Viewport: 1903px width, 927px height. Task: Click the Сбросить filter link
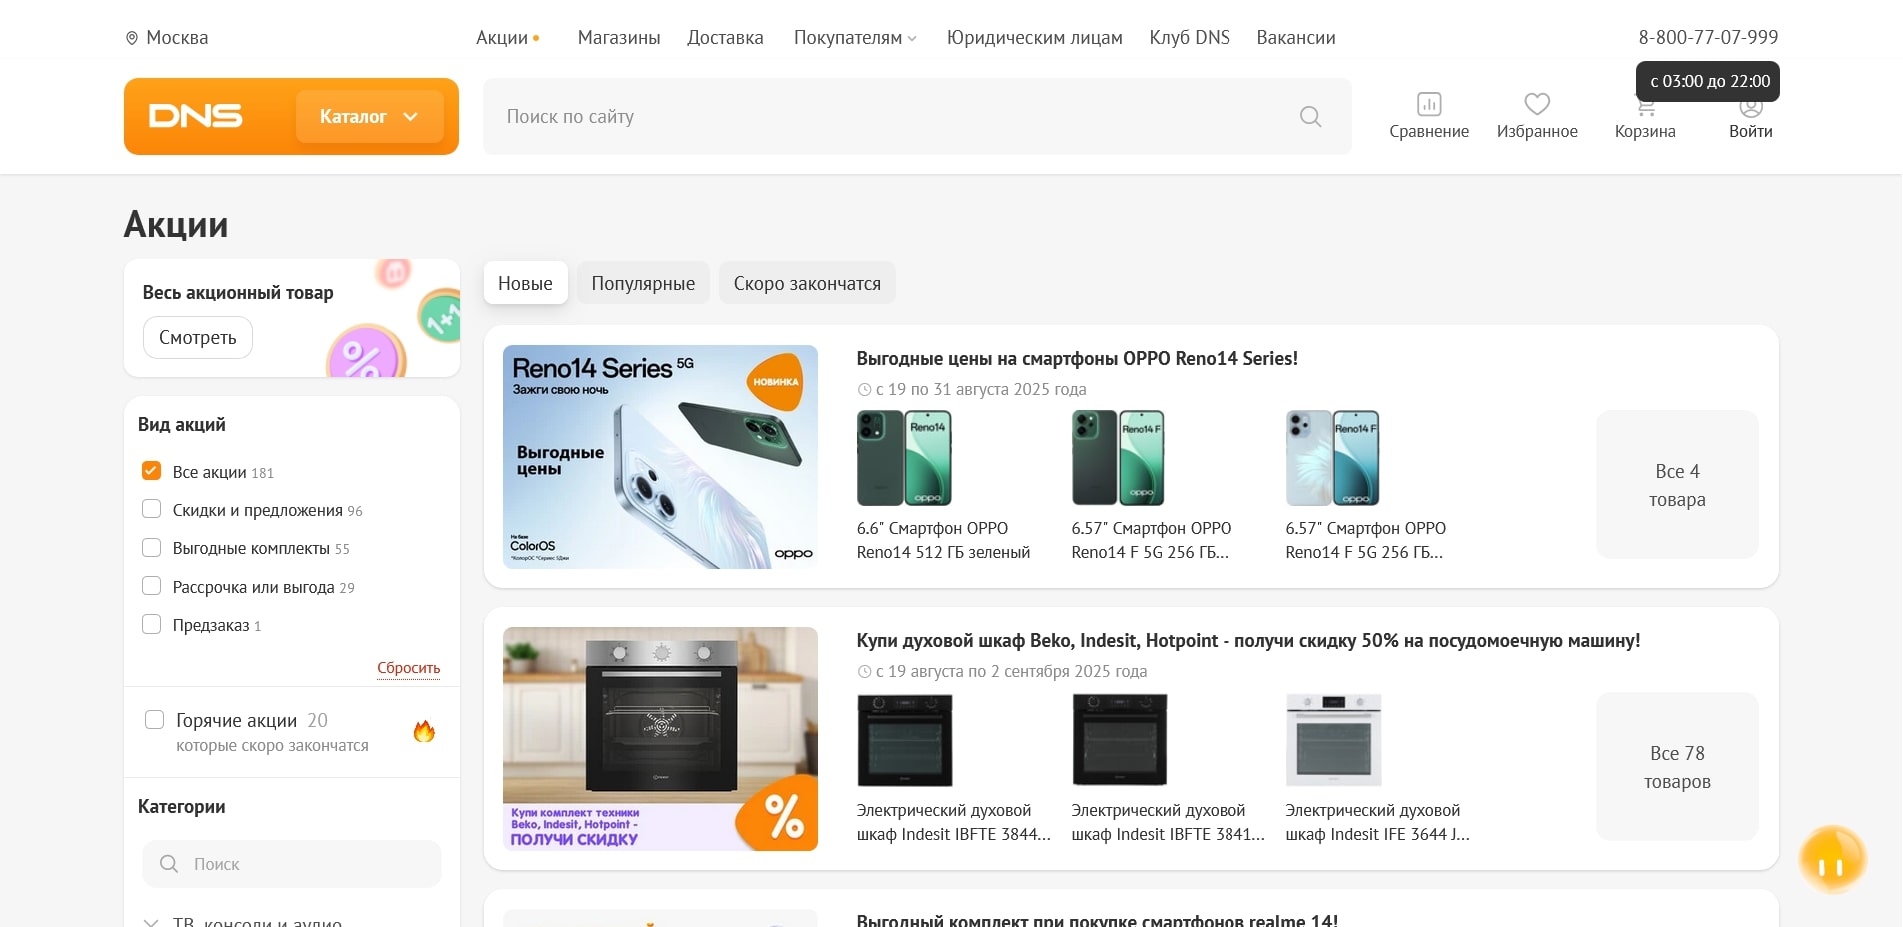click(408, 668)
